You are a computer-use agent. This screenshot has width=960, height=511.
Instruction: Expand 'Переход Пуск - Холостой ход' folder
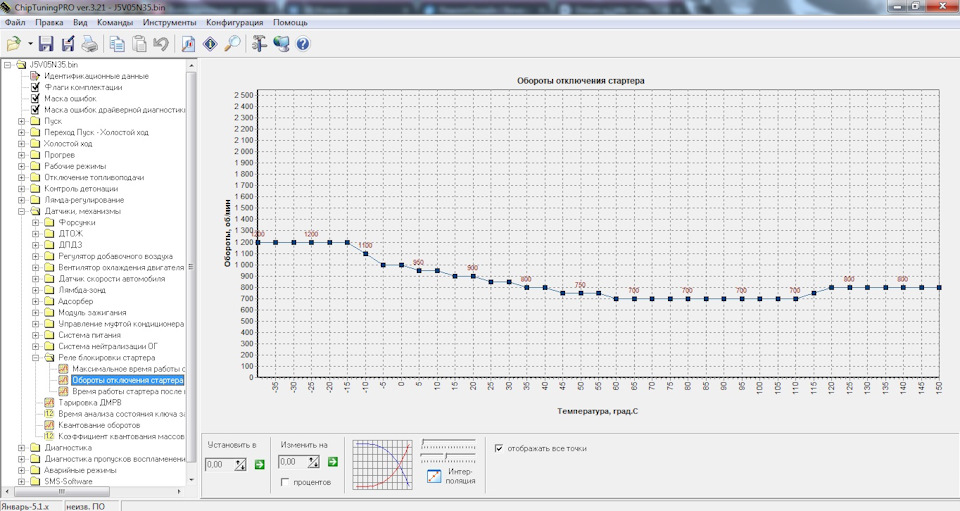[21, 132]
